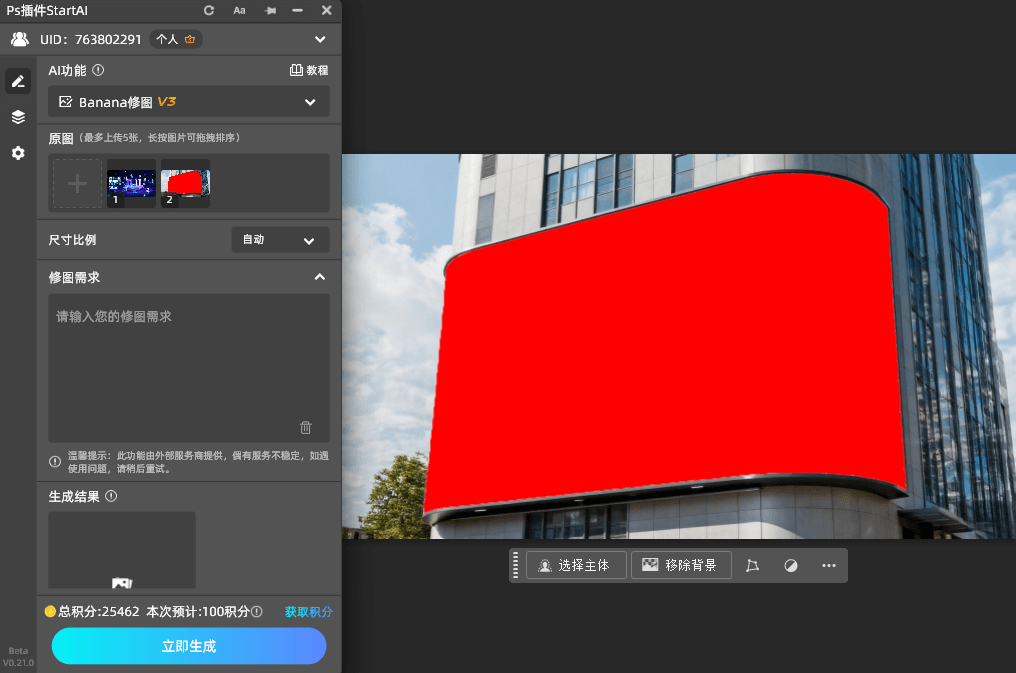Open the 获取积分 link
Viewport: 1016px width, 673px height.
click(x=308, y=612)
